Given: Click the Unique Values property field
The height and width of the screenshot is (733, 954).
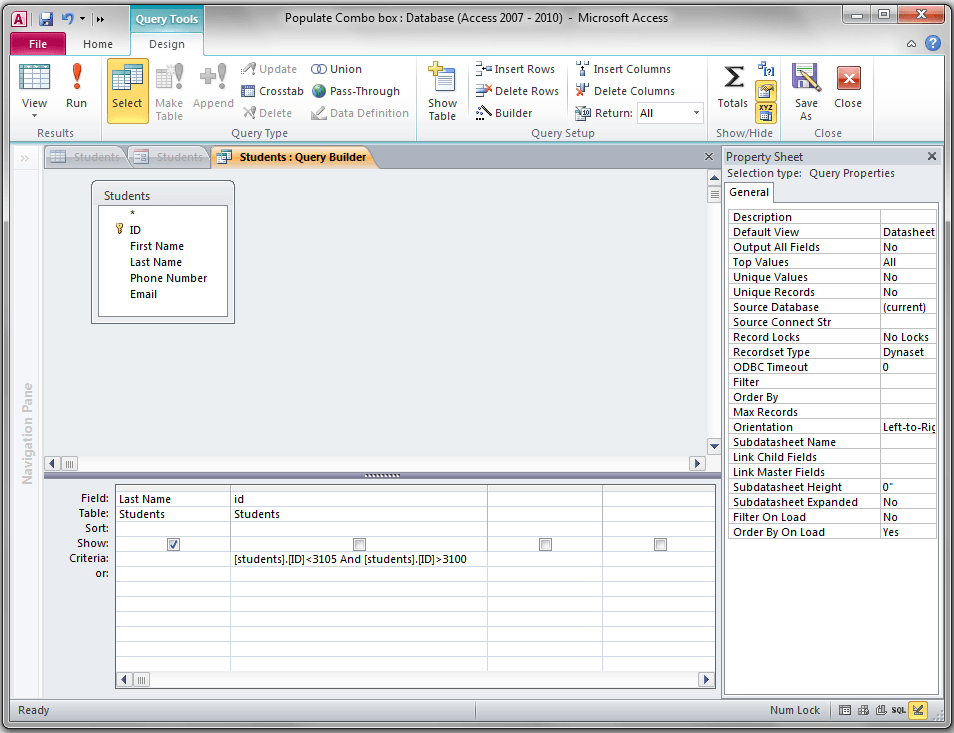Looking at the screenshot, I should 908,277.
